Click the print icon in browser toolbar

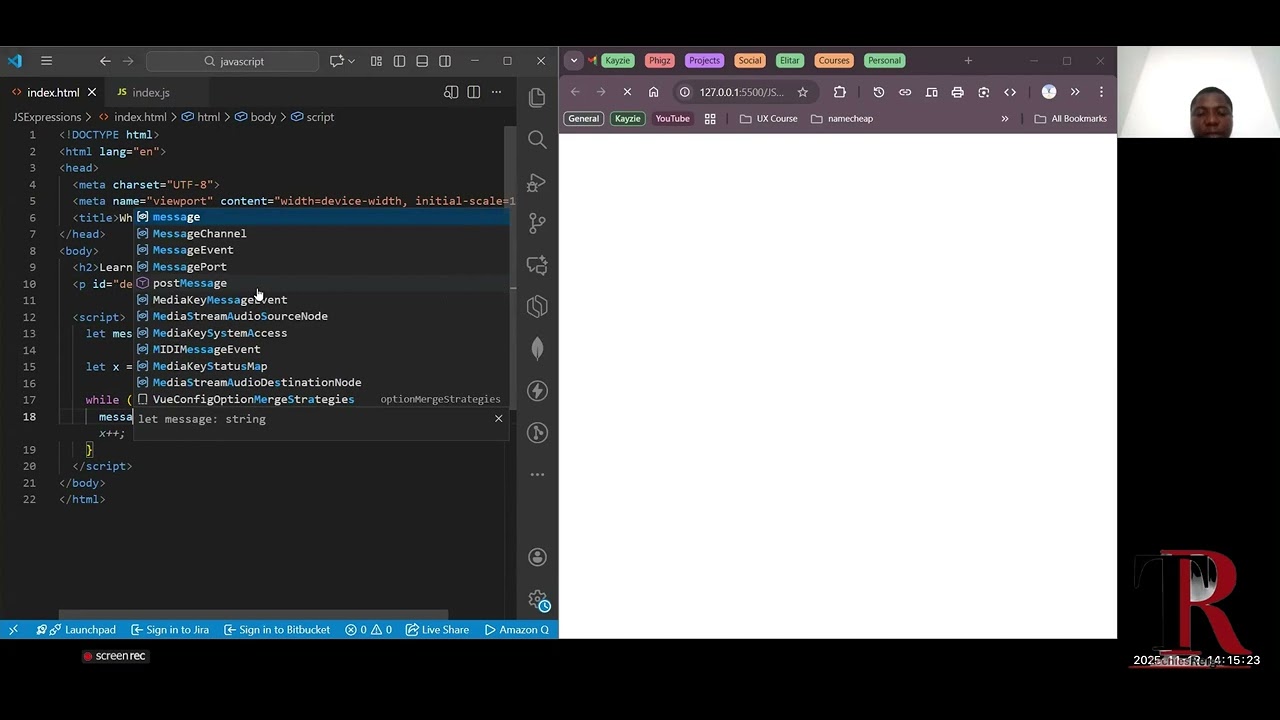tap(957, 92)
